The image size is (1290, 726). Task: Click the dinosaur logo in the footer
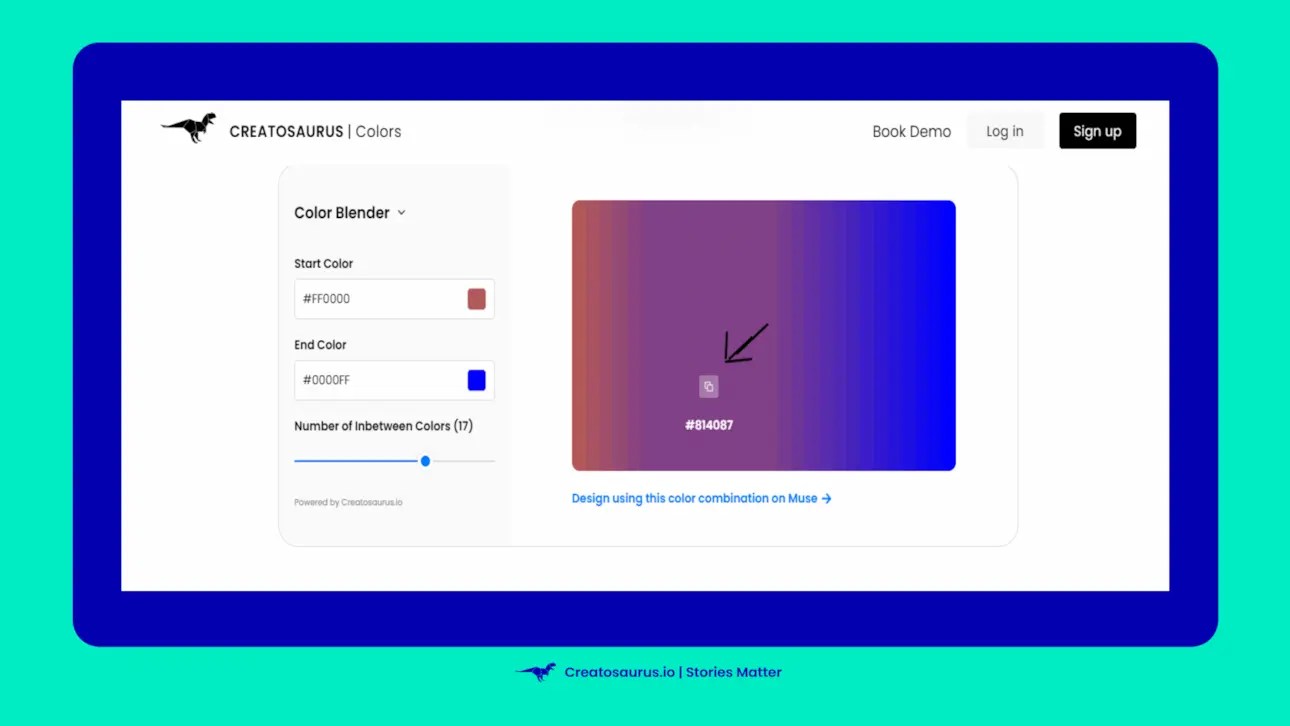coord(536,671)
